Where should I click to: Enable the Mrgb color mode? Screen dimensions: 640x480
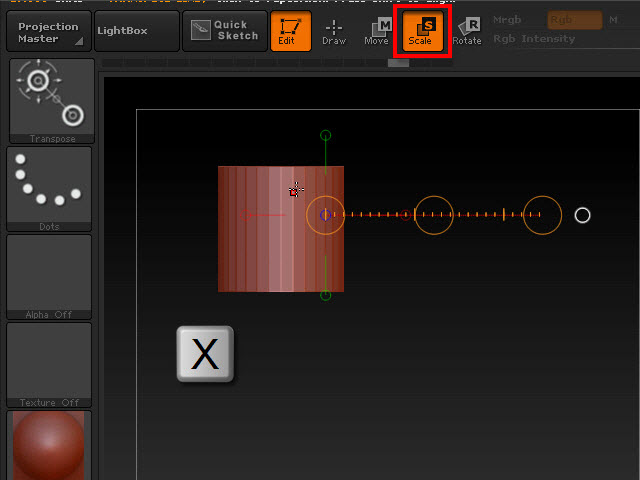[507, 20]
